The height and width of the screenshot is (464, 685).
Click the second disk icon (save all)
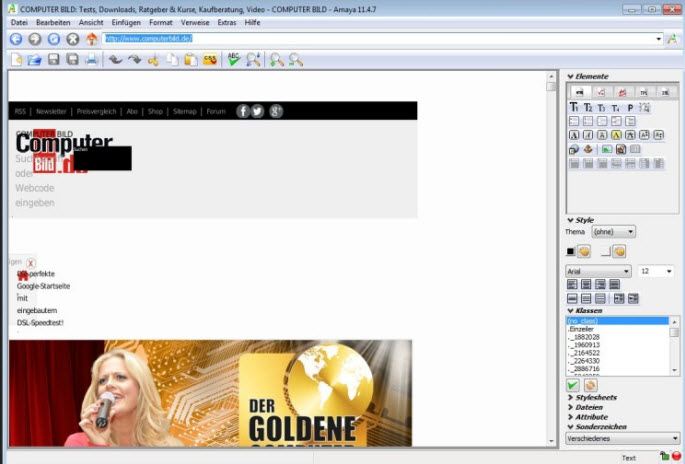[x=72, y=59]
